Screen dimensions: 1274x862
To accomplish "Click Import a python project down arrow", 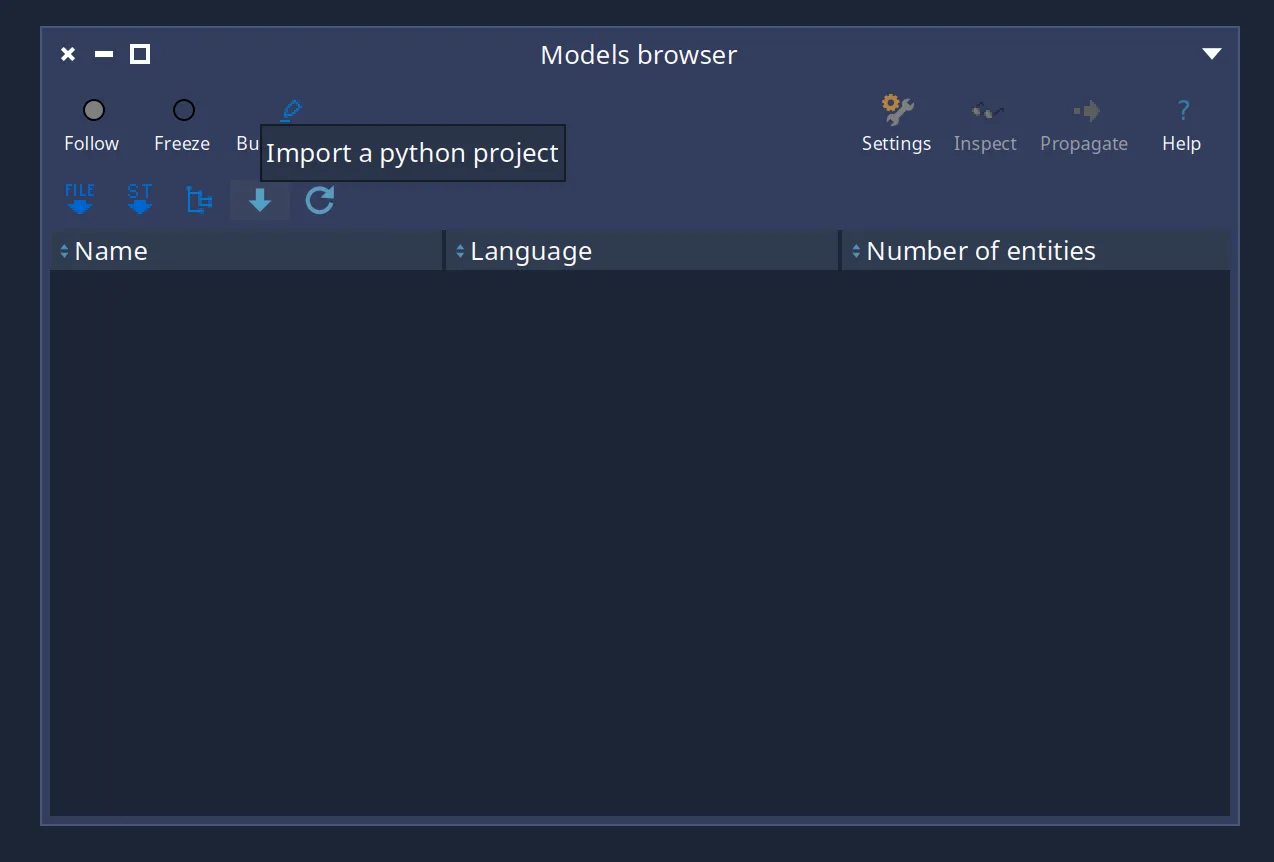I will click(x=260, y=201).
